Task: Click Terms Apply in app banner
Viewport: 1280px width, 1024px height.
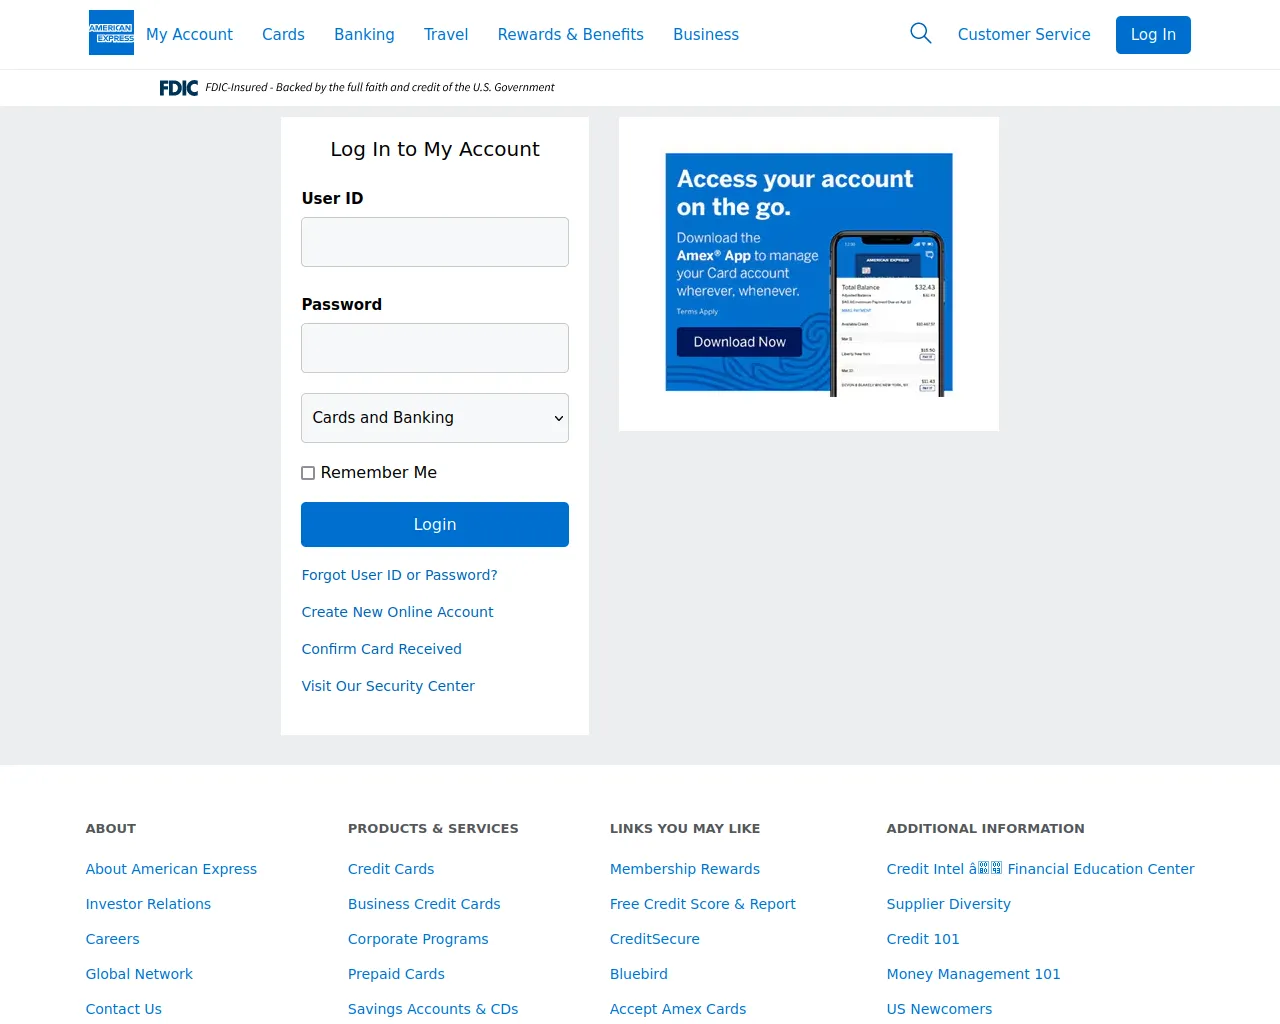Action: [697, 312]
